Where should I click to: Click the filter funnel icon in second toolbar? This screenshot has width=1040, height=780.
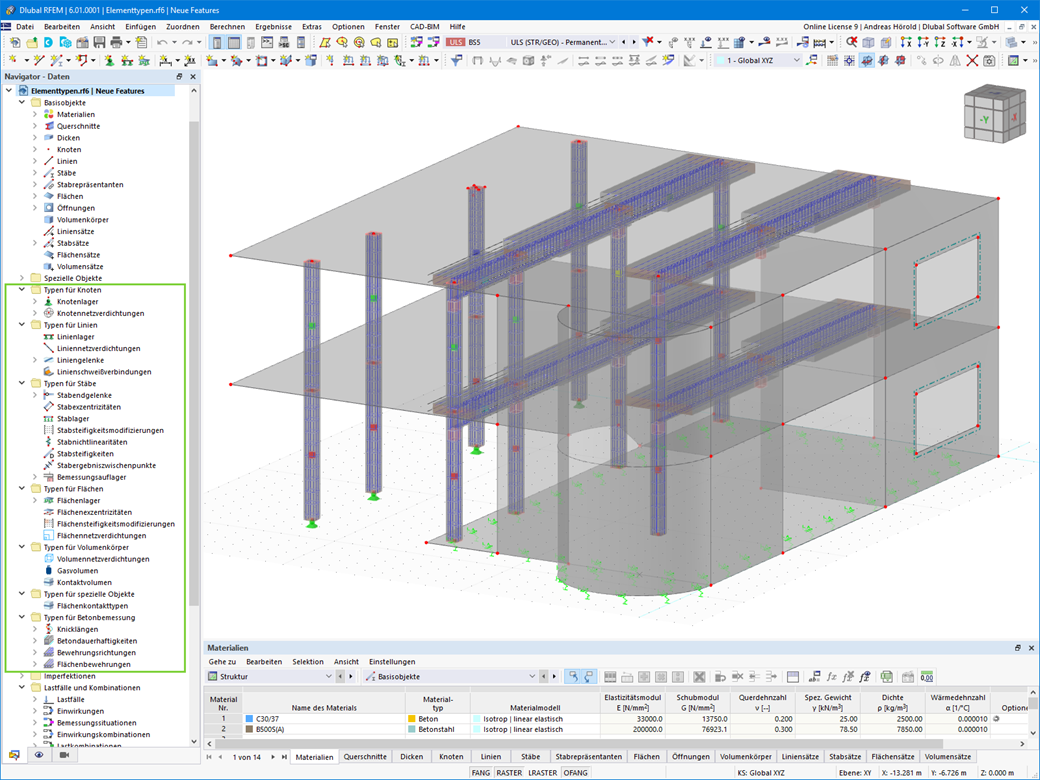456,60
